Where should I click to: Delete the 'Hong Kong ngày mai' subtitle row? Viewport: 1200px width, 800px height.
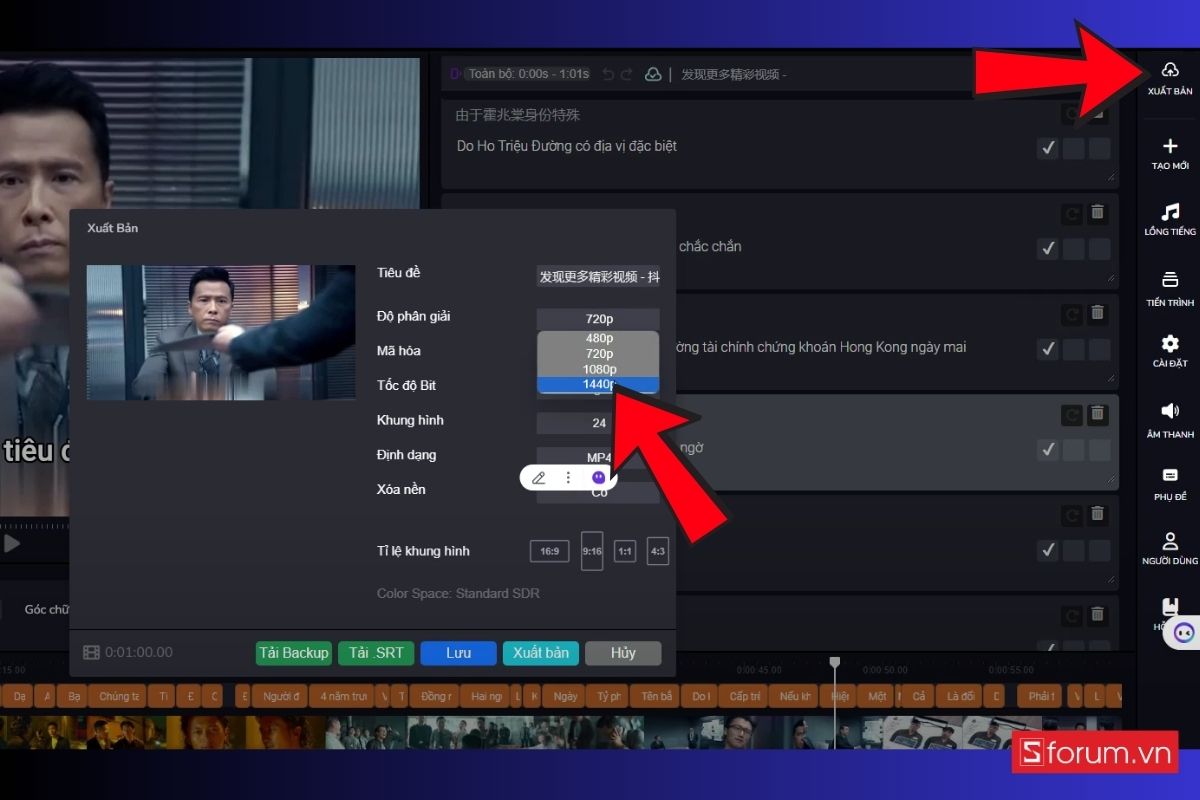pos(1097,313)
